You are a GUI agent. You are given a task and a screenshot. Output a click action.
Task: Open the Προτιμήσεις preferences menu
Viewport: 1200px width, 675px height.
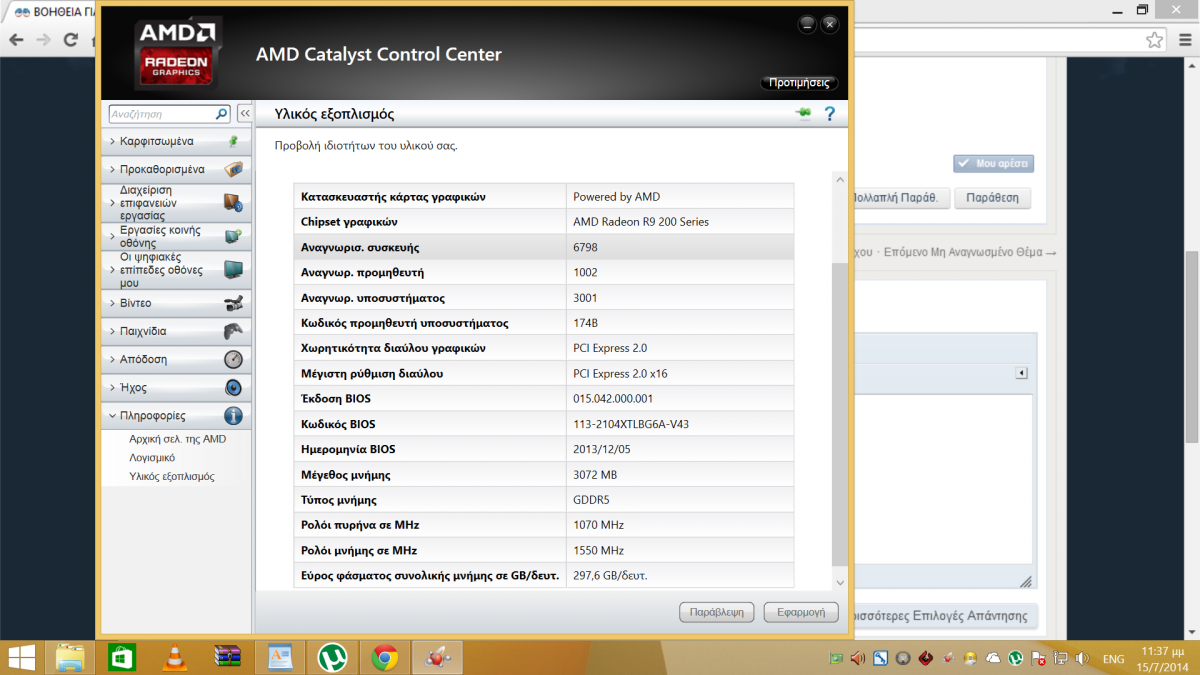tap(798, 83)
